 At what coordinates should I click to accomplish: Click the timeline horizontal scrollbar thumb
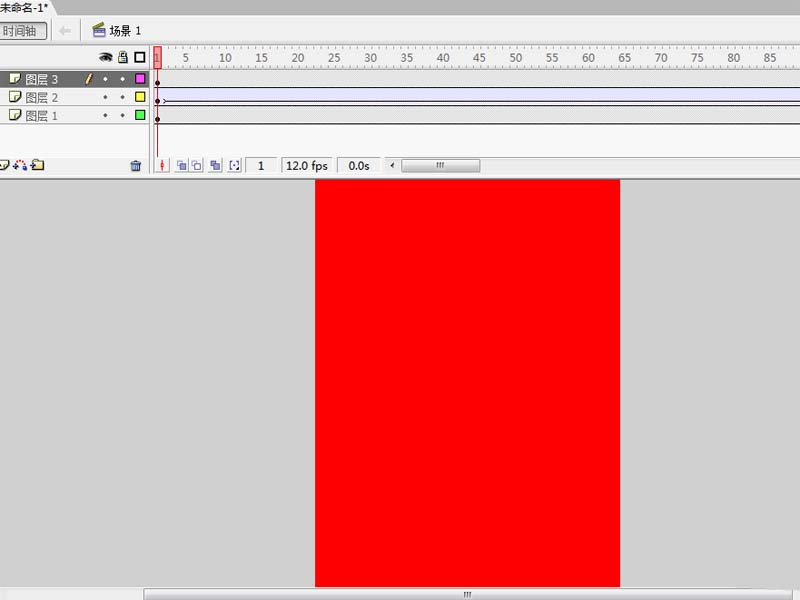(x=440, y=165)
